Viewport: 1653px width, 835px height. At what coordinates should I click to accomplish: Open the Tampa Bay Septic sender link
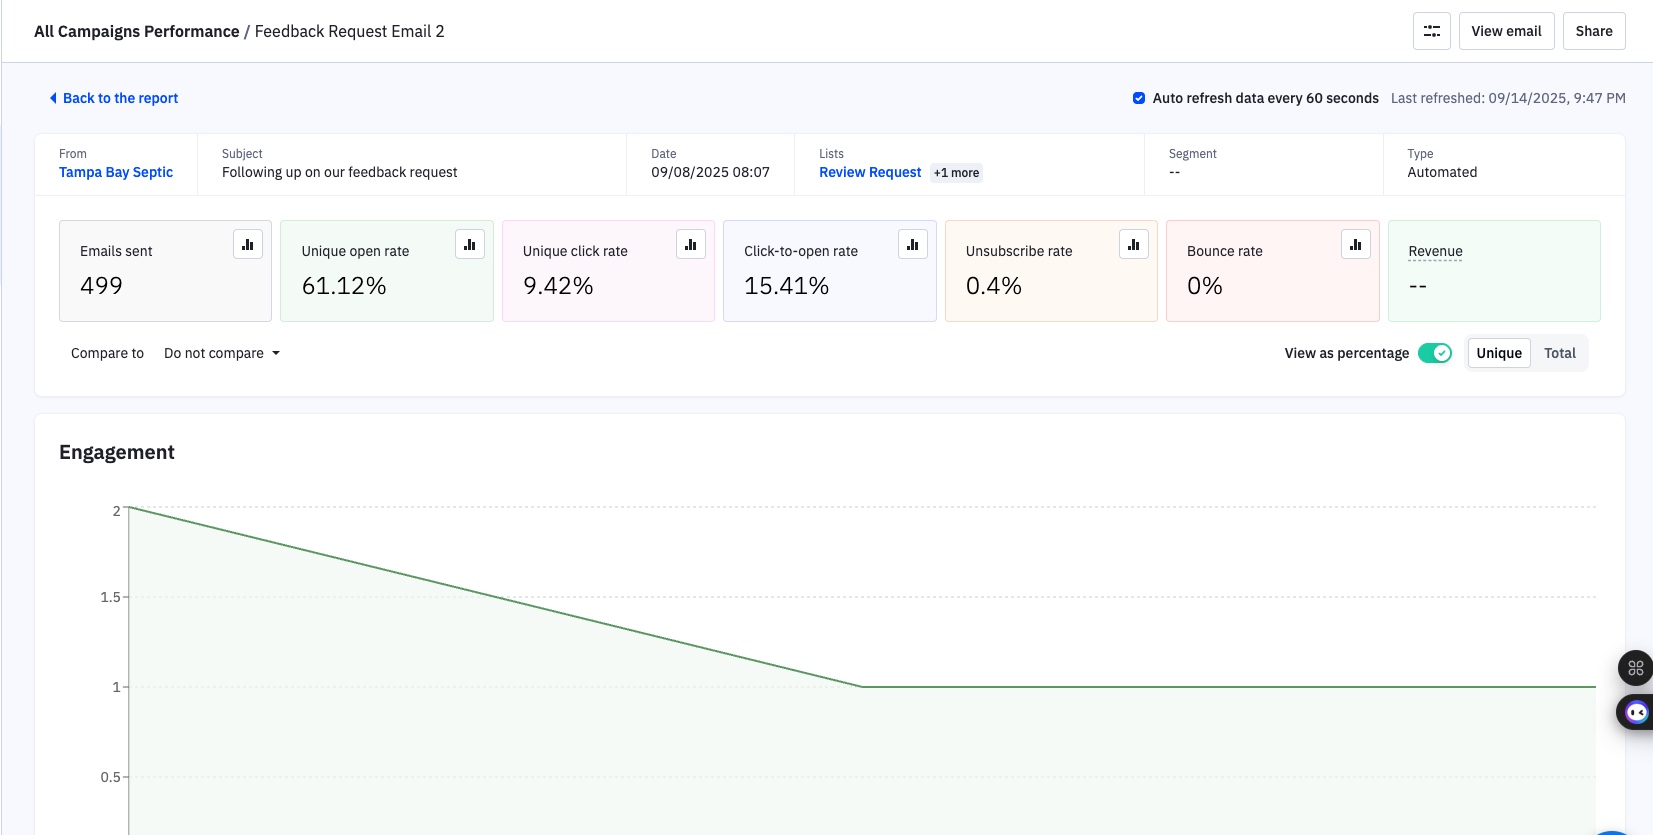tap(116, 172)
